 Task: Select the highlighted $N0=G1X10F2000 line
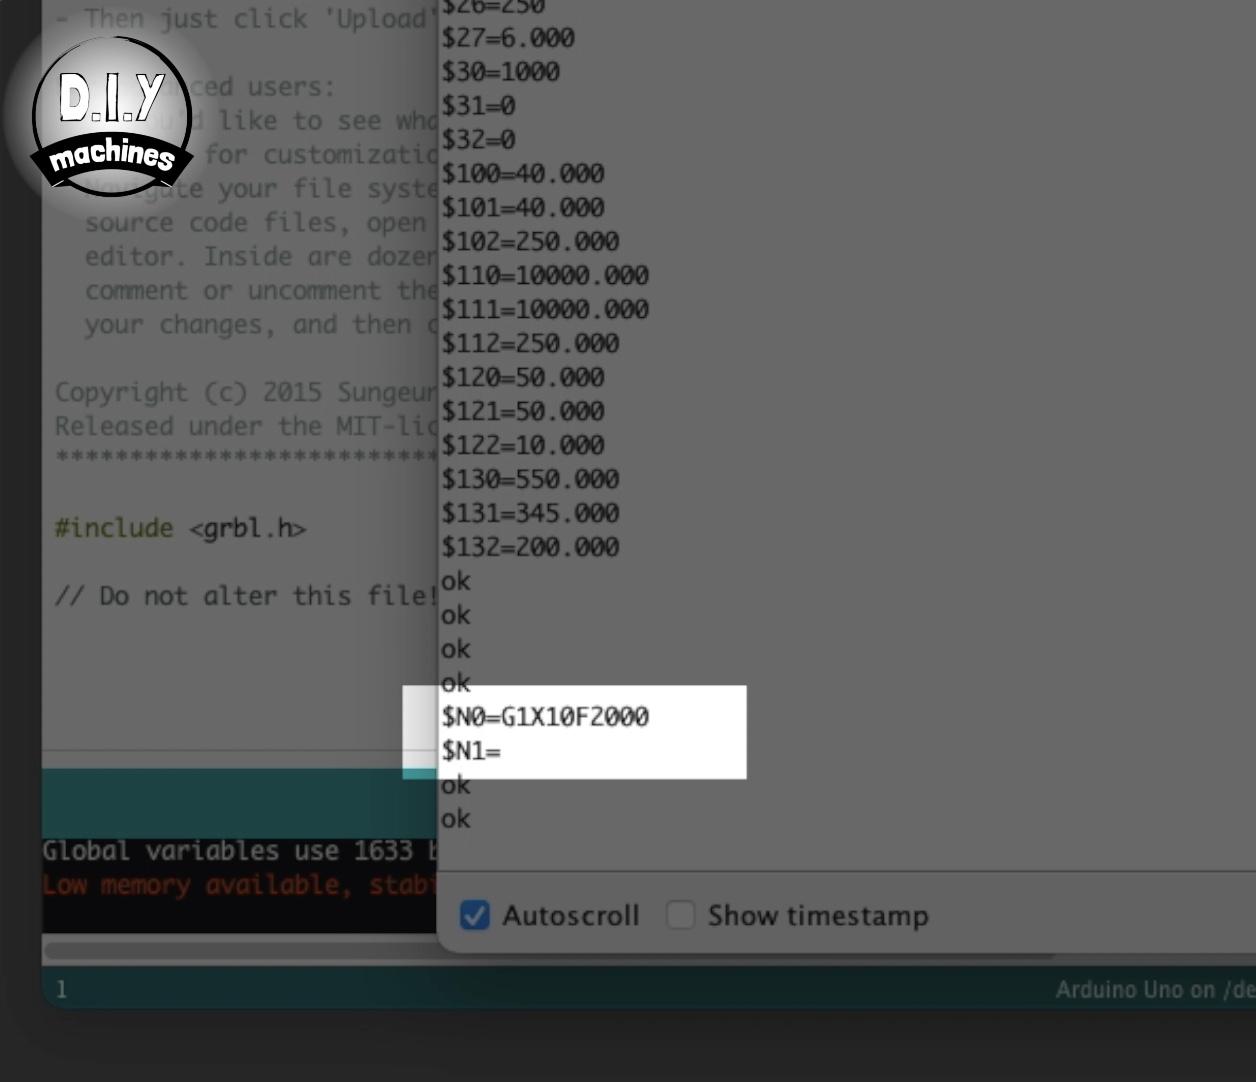546,717
